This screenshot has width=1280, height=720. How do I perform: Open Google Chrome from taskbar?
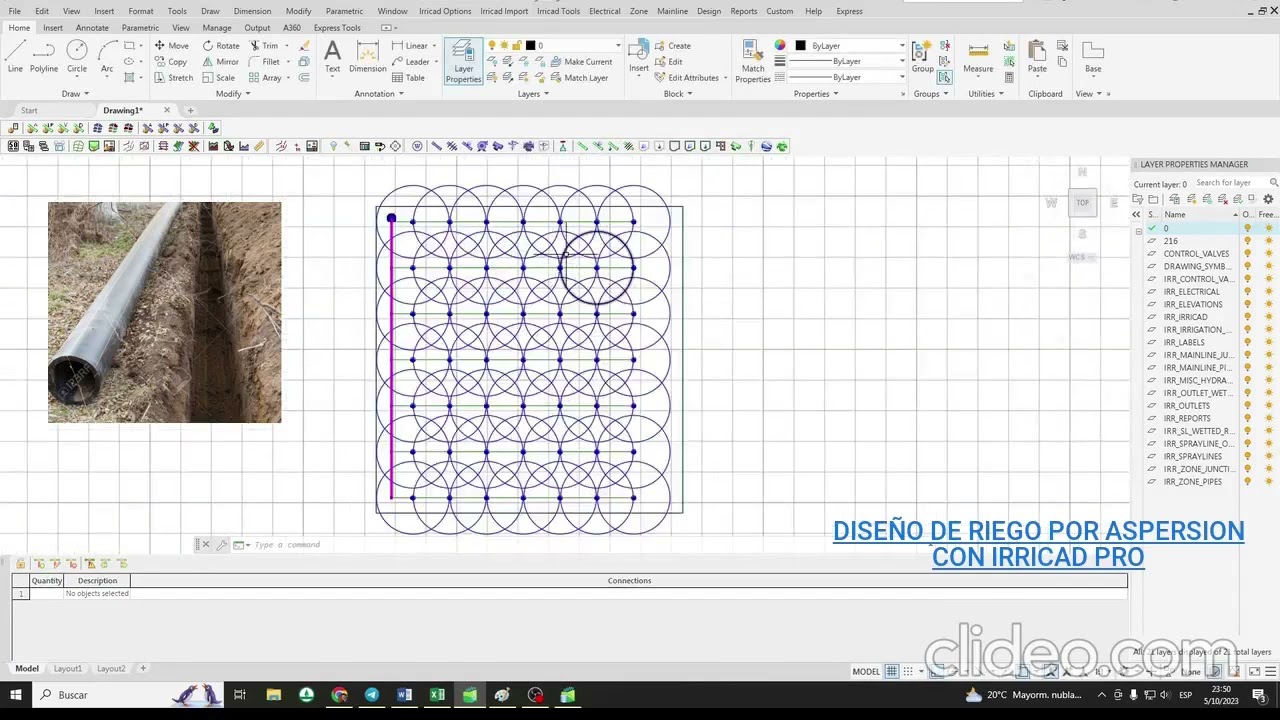click(339, 695)
